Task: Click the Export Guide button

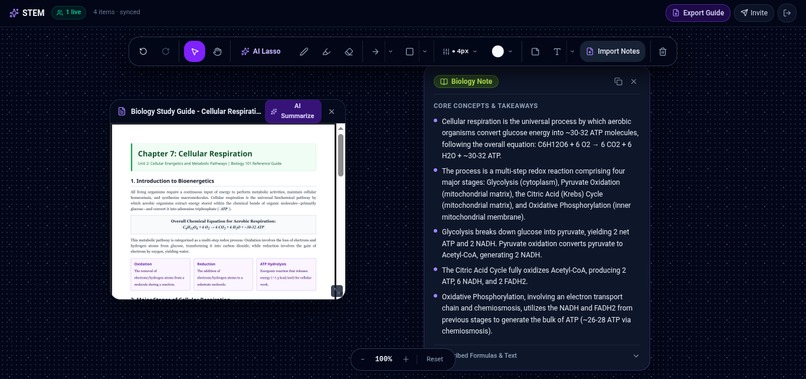Action: click(x=698, y=13)
